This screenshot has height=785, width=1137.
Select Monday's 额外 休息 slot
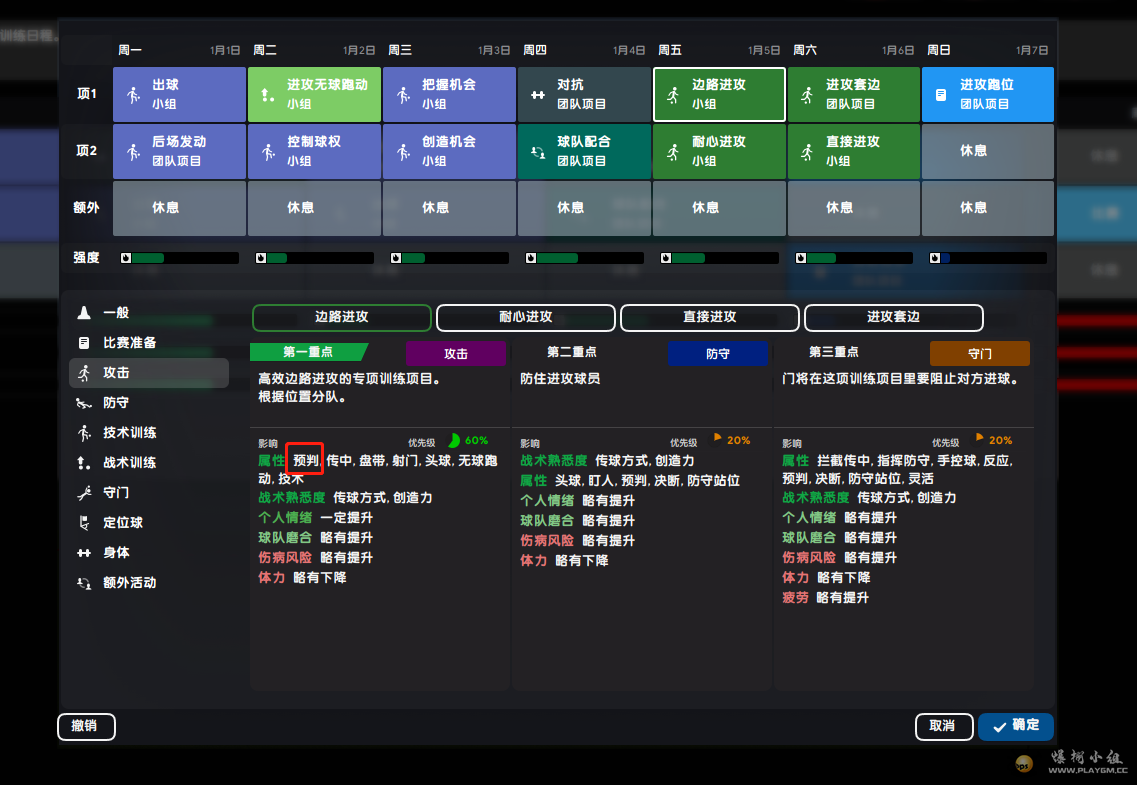(x=179, y=208)
